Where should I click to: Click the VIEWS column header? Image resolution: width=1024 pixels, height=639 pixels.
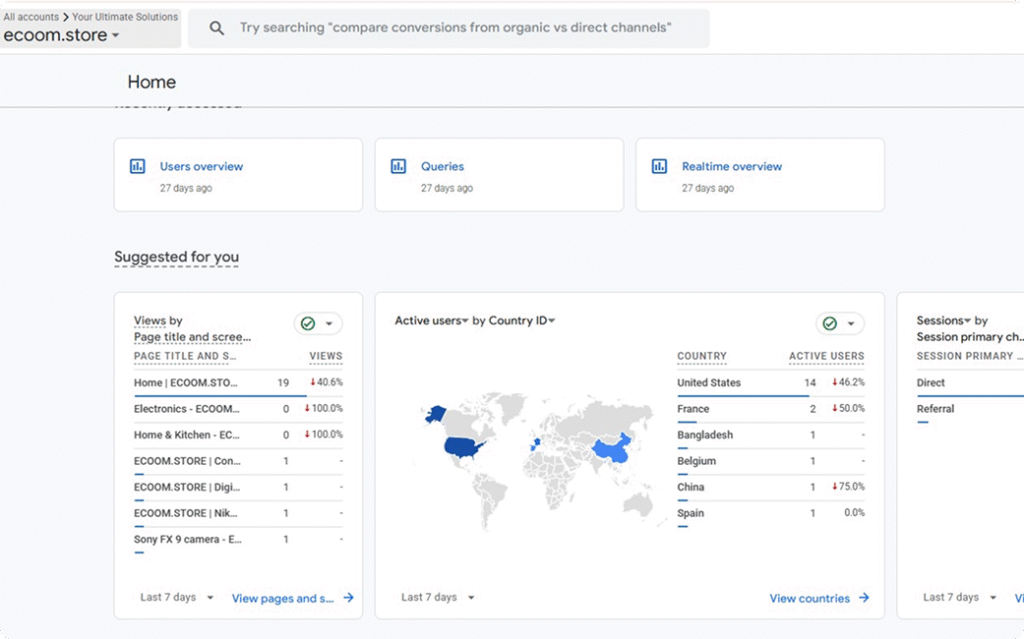[326, 356]
